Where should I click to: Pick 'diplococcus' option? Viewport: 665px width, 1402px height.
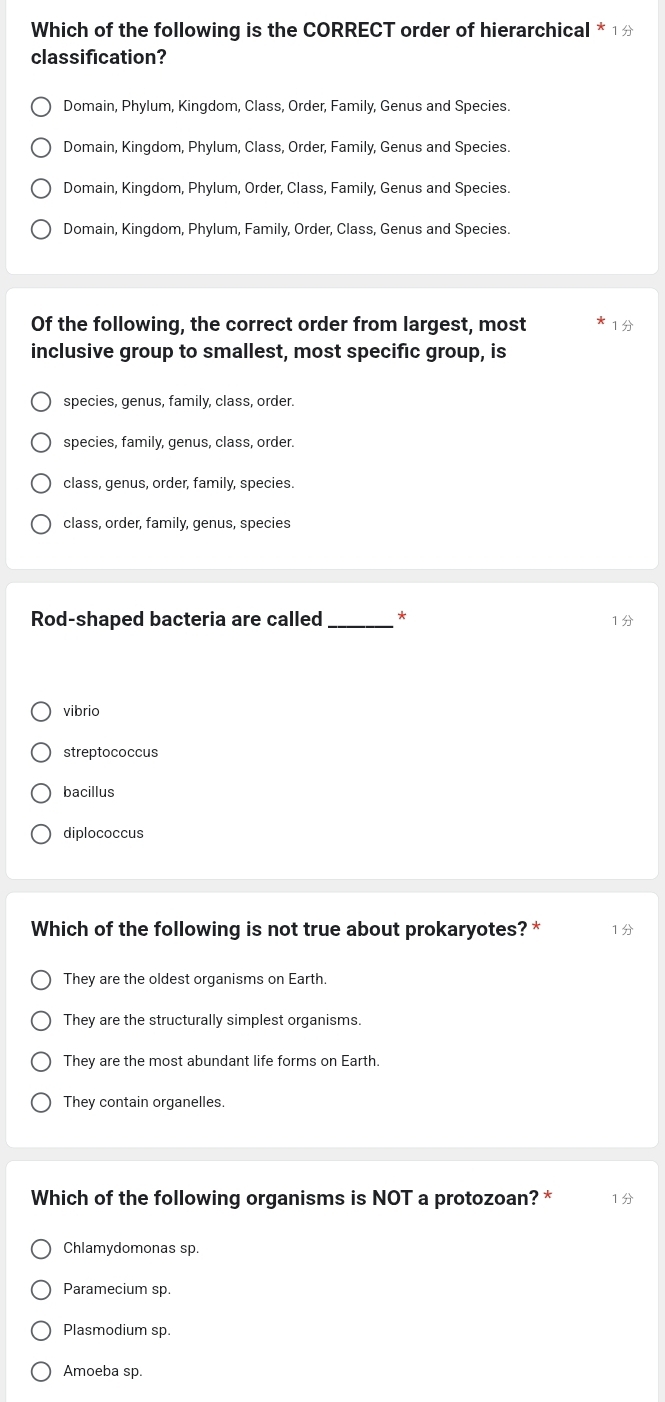(41, 834)
